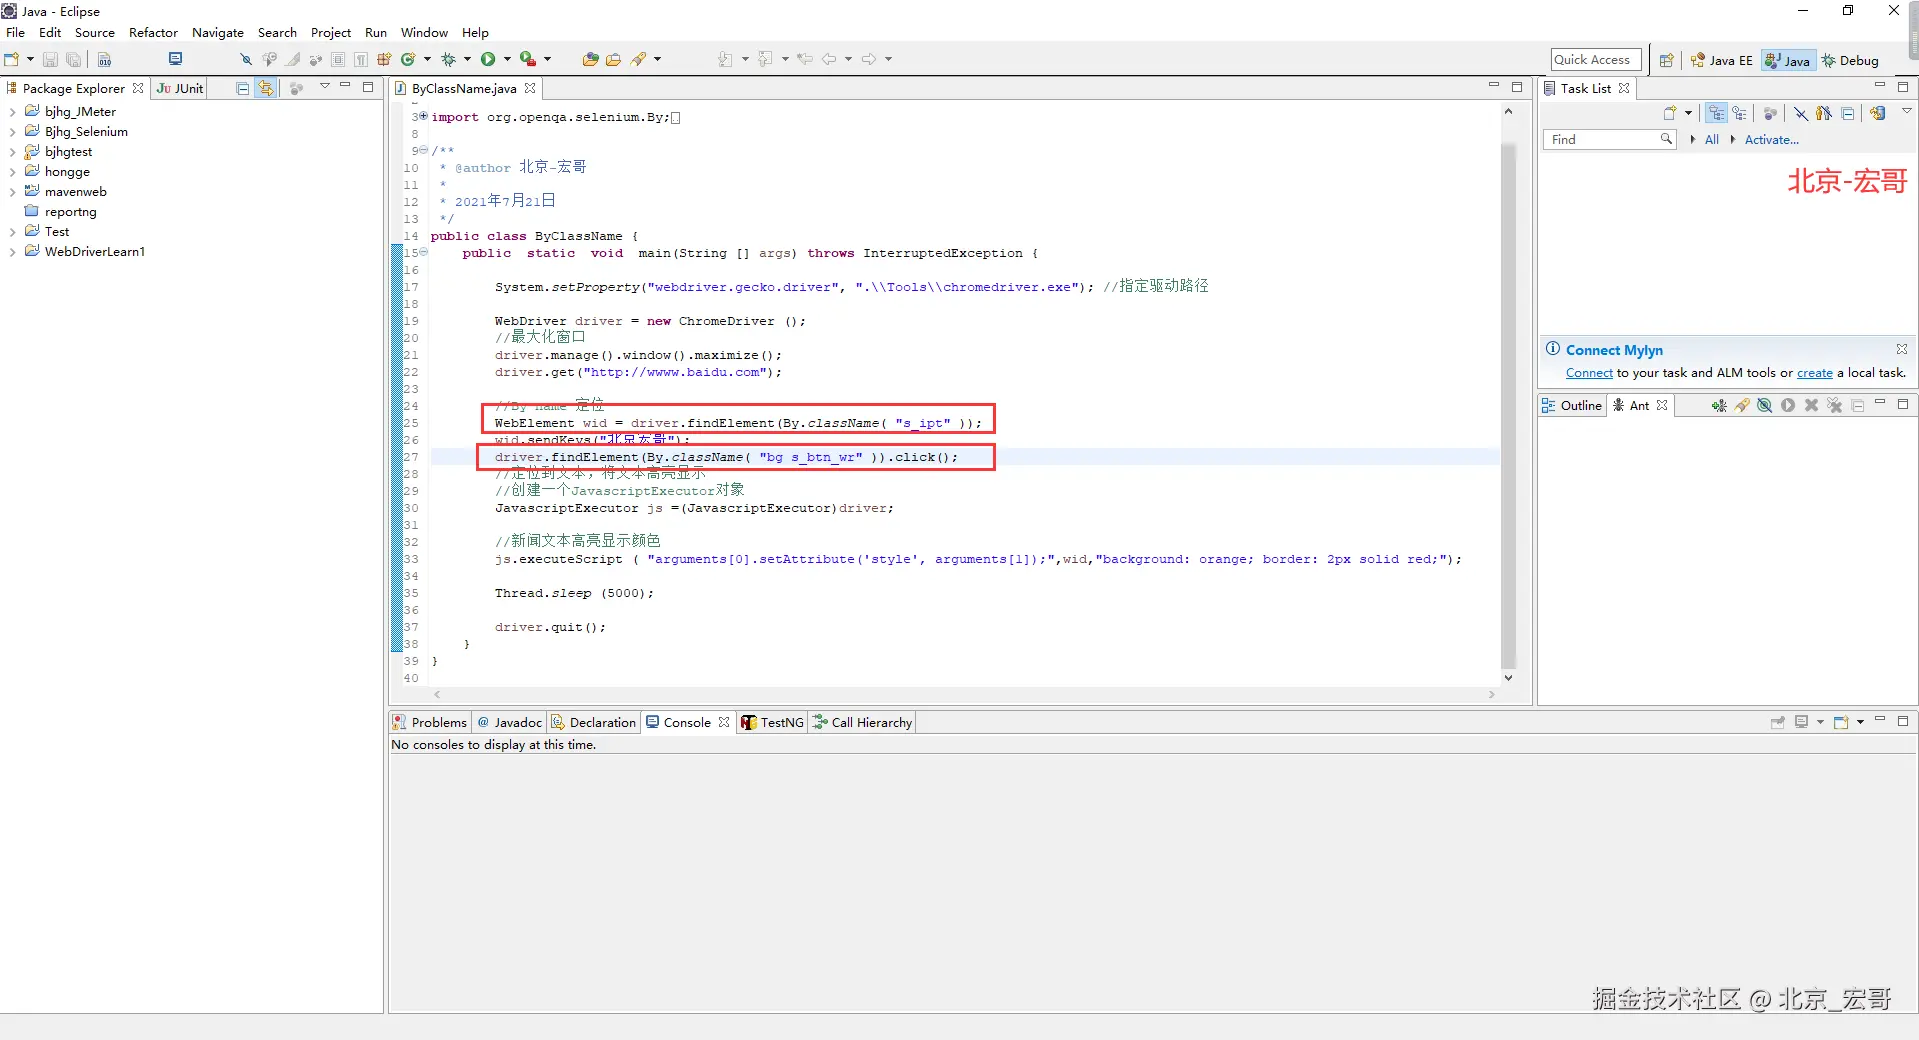
Task: Click the Open Type icon
Action: coord(590,59)
